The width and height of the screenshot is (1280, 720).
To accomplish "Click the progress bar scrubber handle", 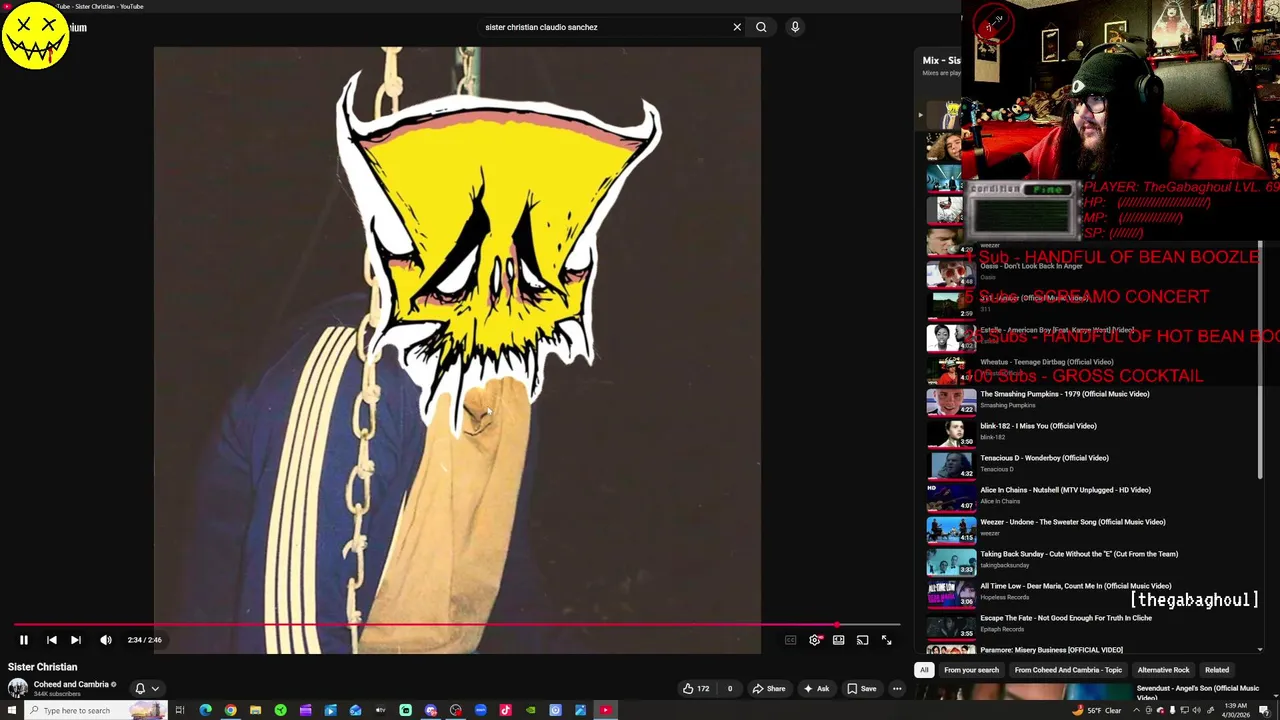I will point(838,625).
